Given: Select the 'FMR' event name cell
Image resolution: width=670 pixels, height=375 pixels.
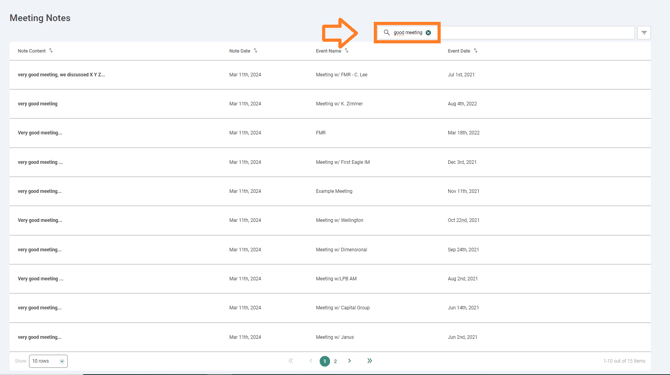Looking at the screenshot, I should (320, 133).
